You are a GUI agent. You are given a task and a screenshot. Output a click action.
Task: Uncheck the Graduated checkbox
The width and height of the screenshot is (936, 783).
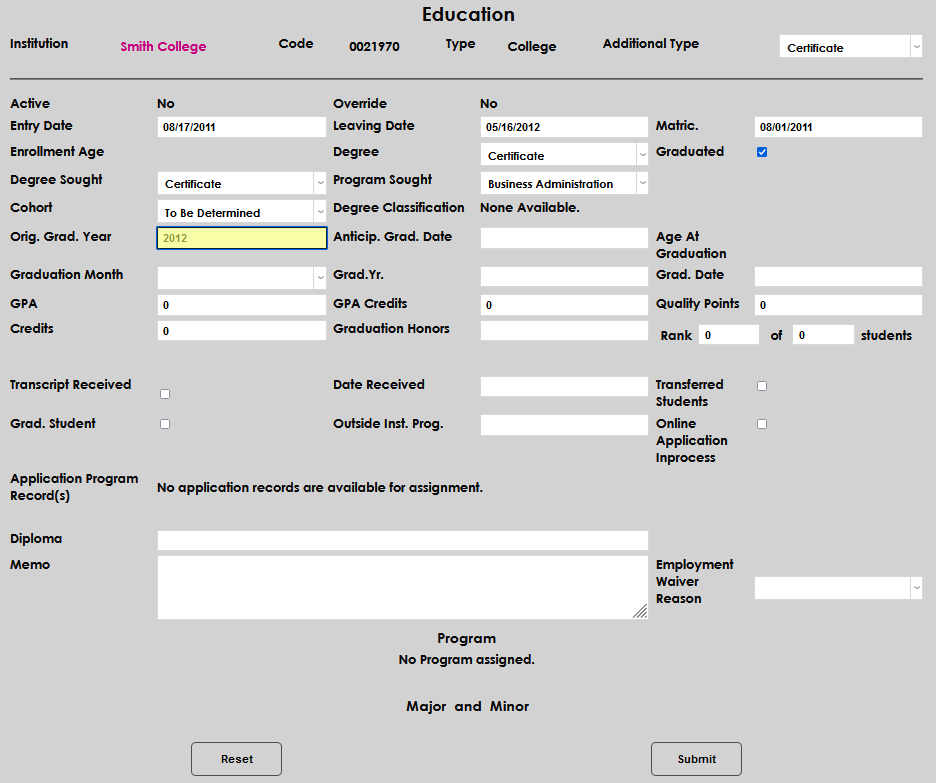pyautogui.click(x=762, y=152)
